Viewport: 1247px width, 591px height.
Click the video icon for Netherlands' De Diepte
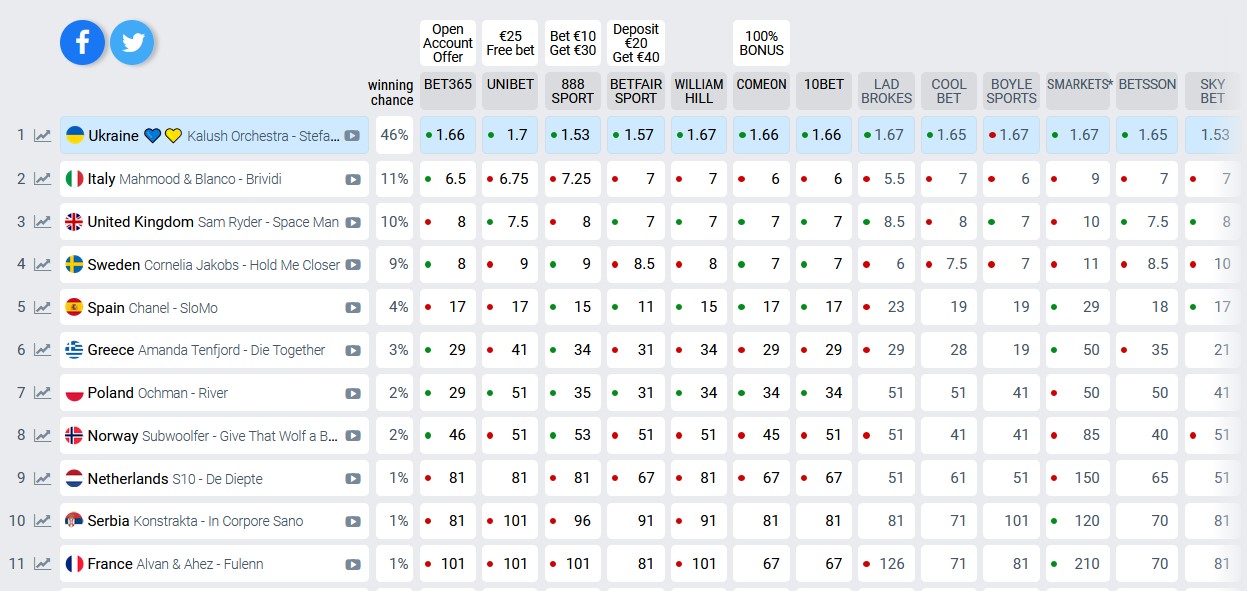click(352, 479)
